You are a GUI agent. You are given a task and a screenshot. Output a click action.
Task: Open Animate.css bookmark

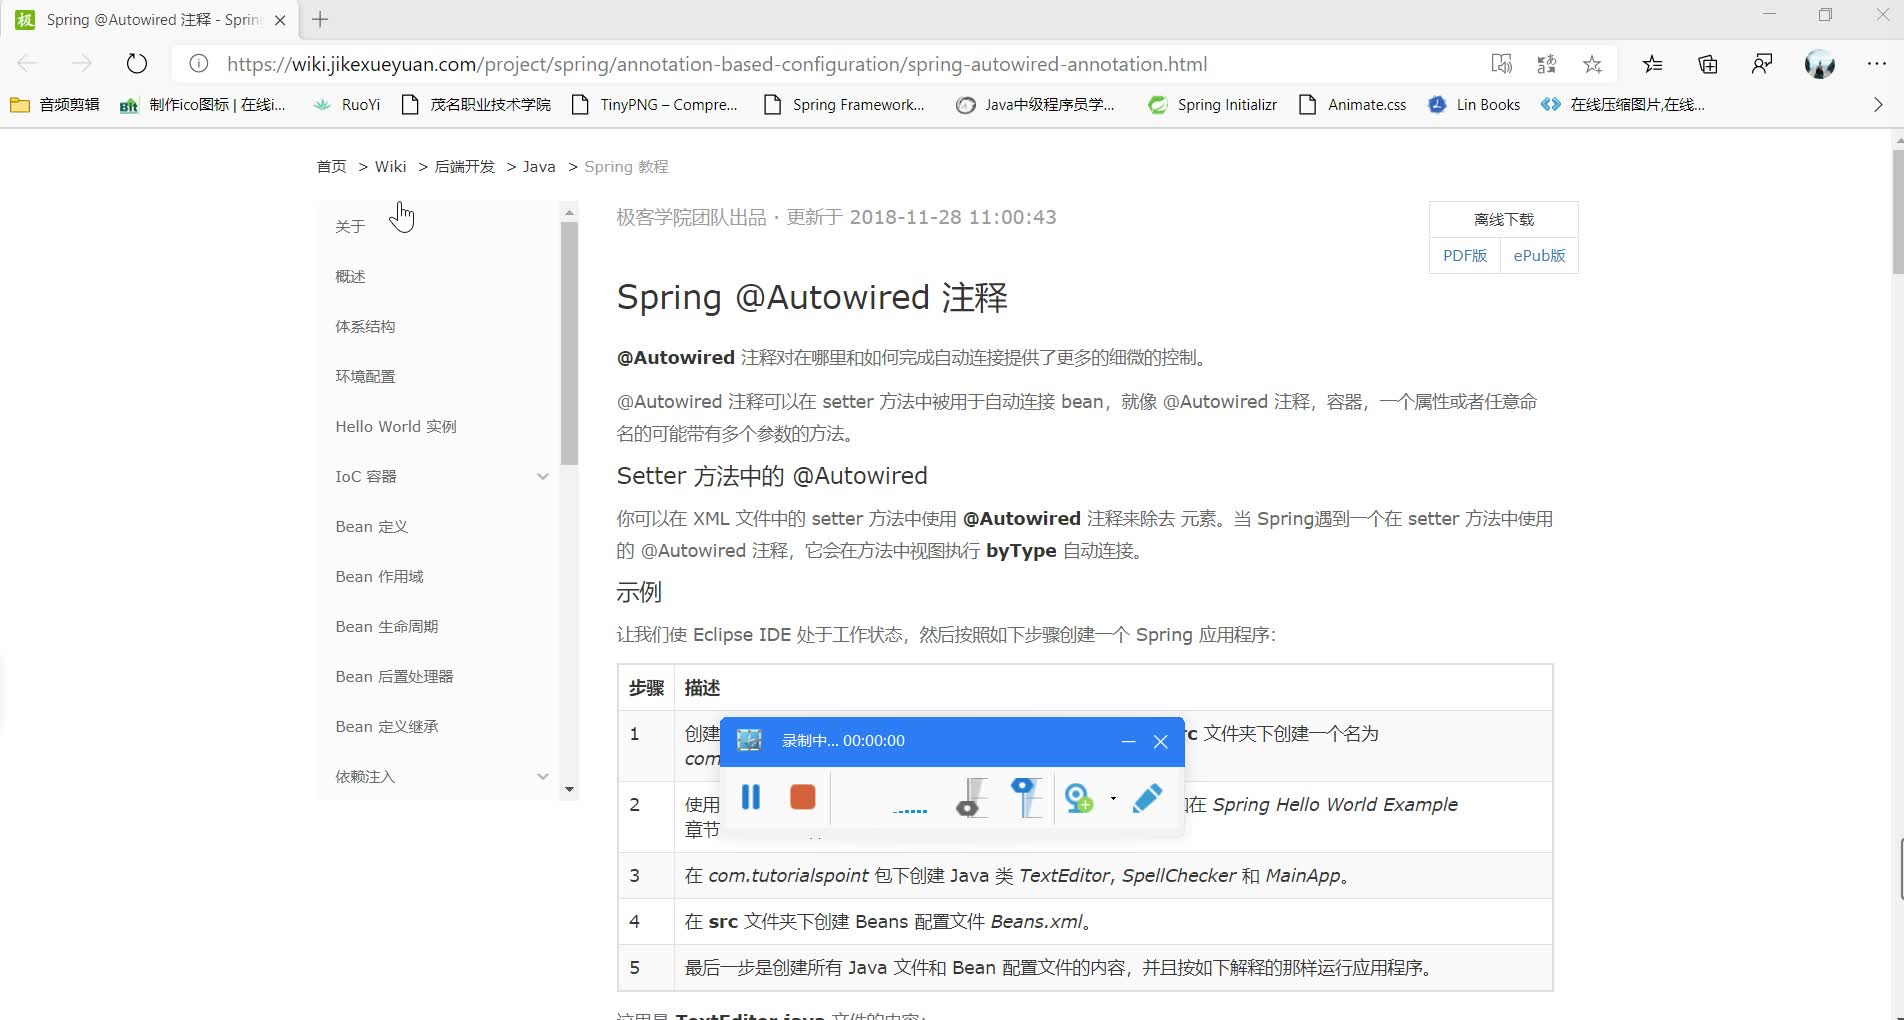click(x=1352, y=105)
